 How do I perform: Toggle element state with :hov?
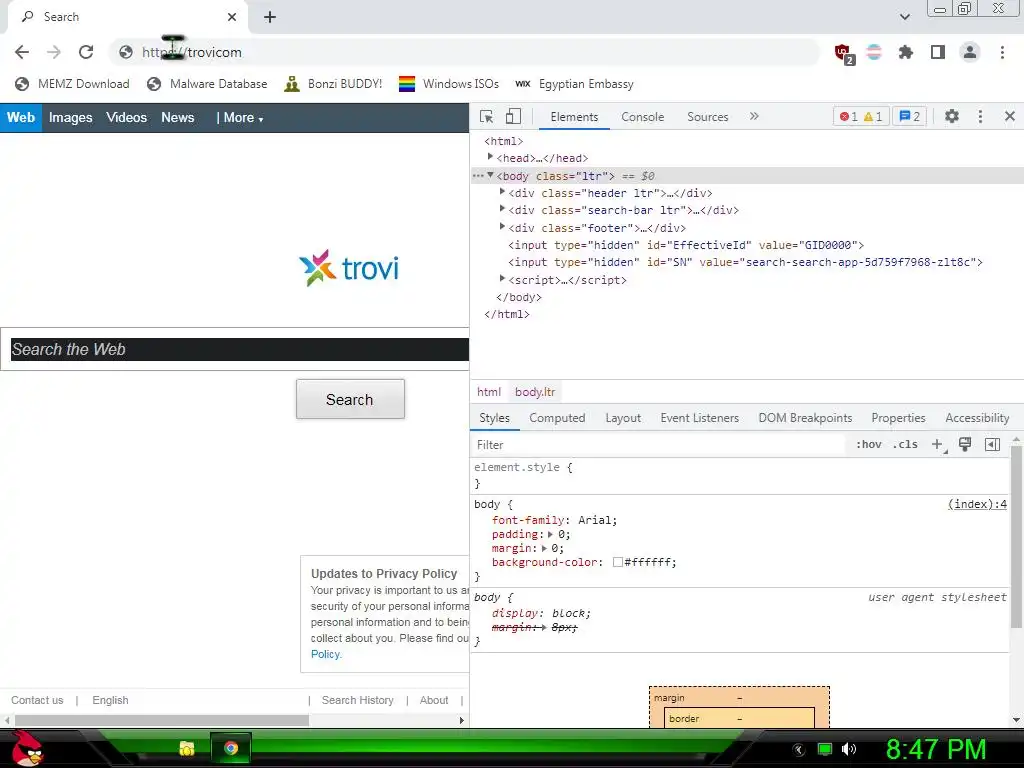click(869, 445)
